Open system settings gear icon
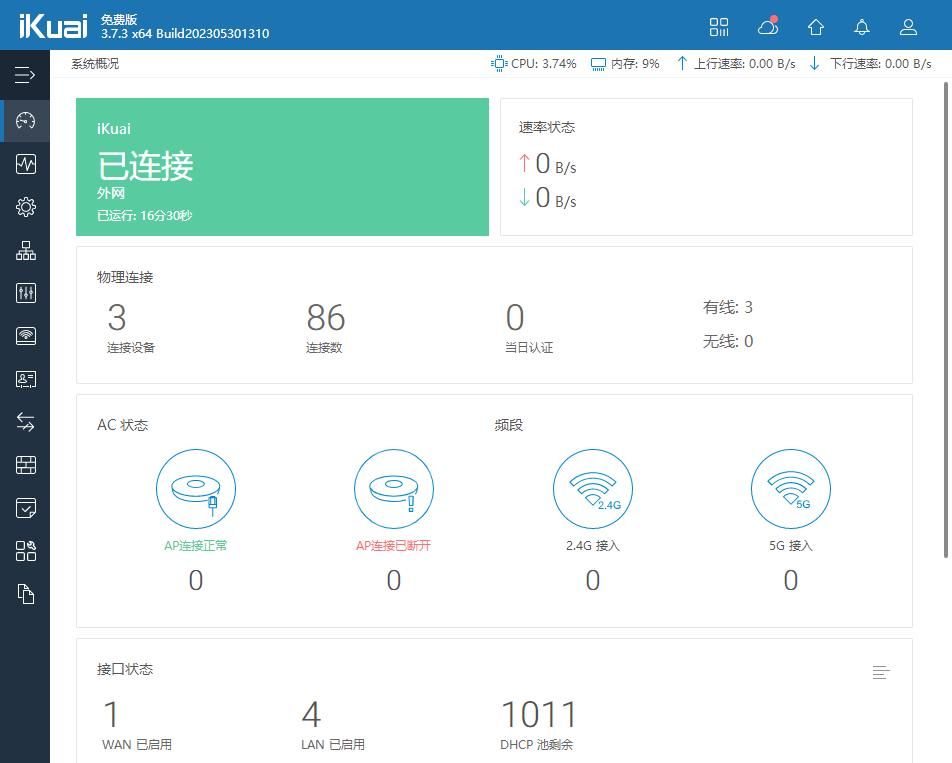The width and height of the screenshot is (952, 763). click(x=26, y=207)
